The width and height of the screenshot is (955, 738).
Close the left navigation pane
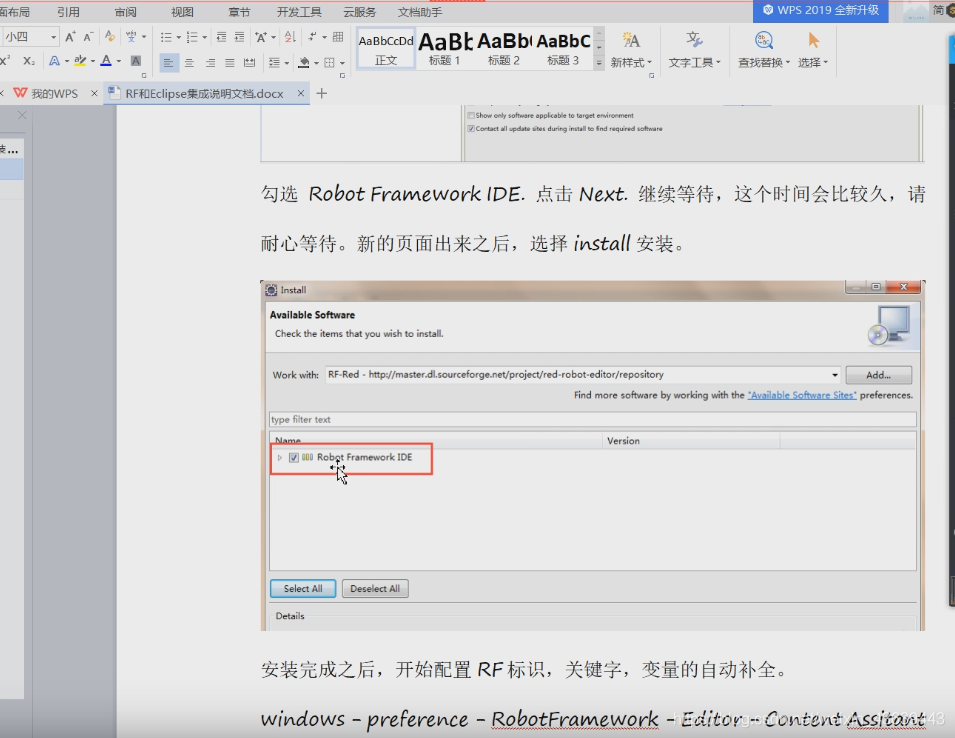click(x=22, y=115)
